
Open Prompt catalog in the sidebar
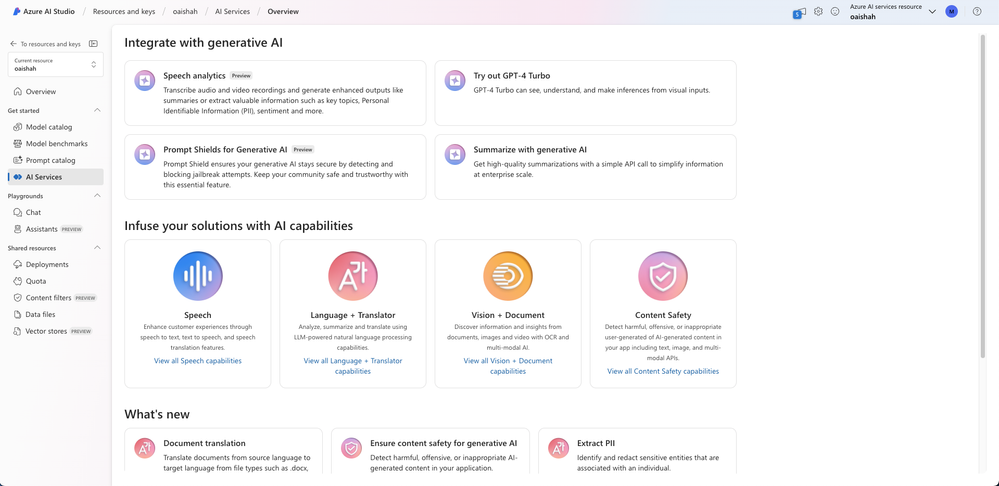tap(55, 161)
